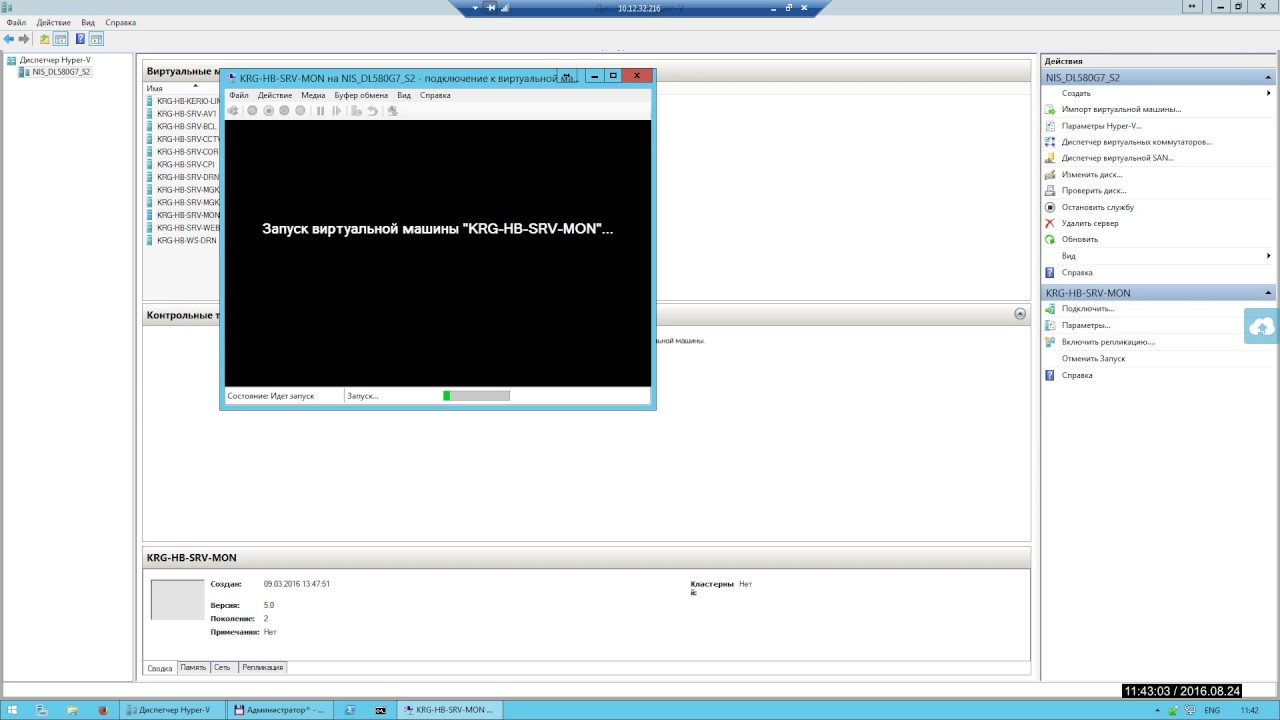
Task: Collapse the KRG-HB-SRV-MON actions section
Action: (x=1269, y=293)
